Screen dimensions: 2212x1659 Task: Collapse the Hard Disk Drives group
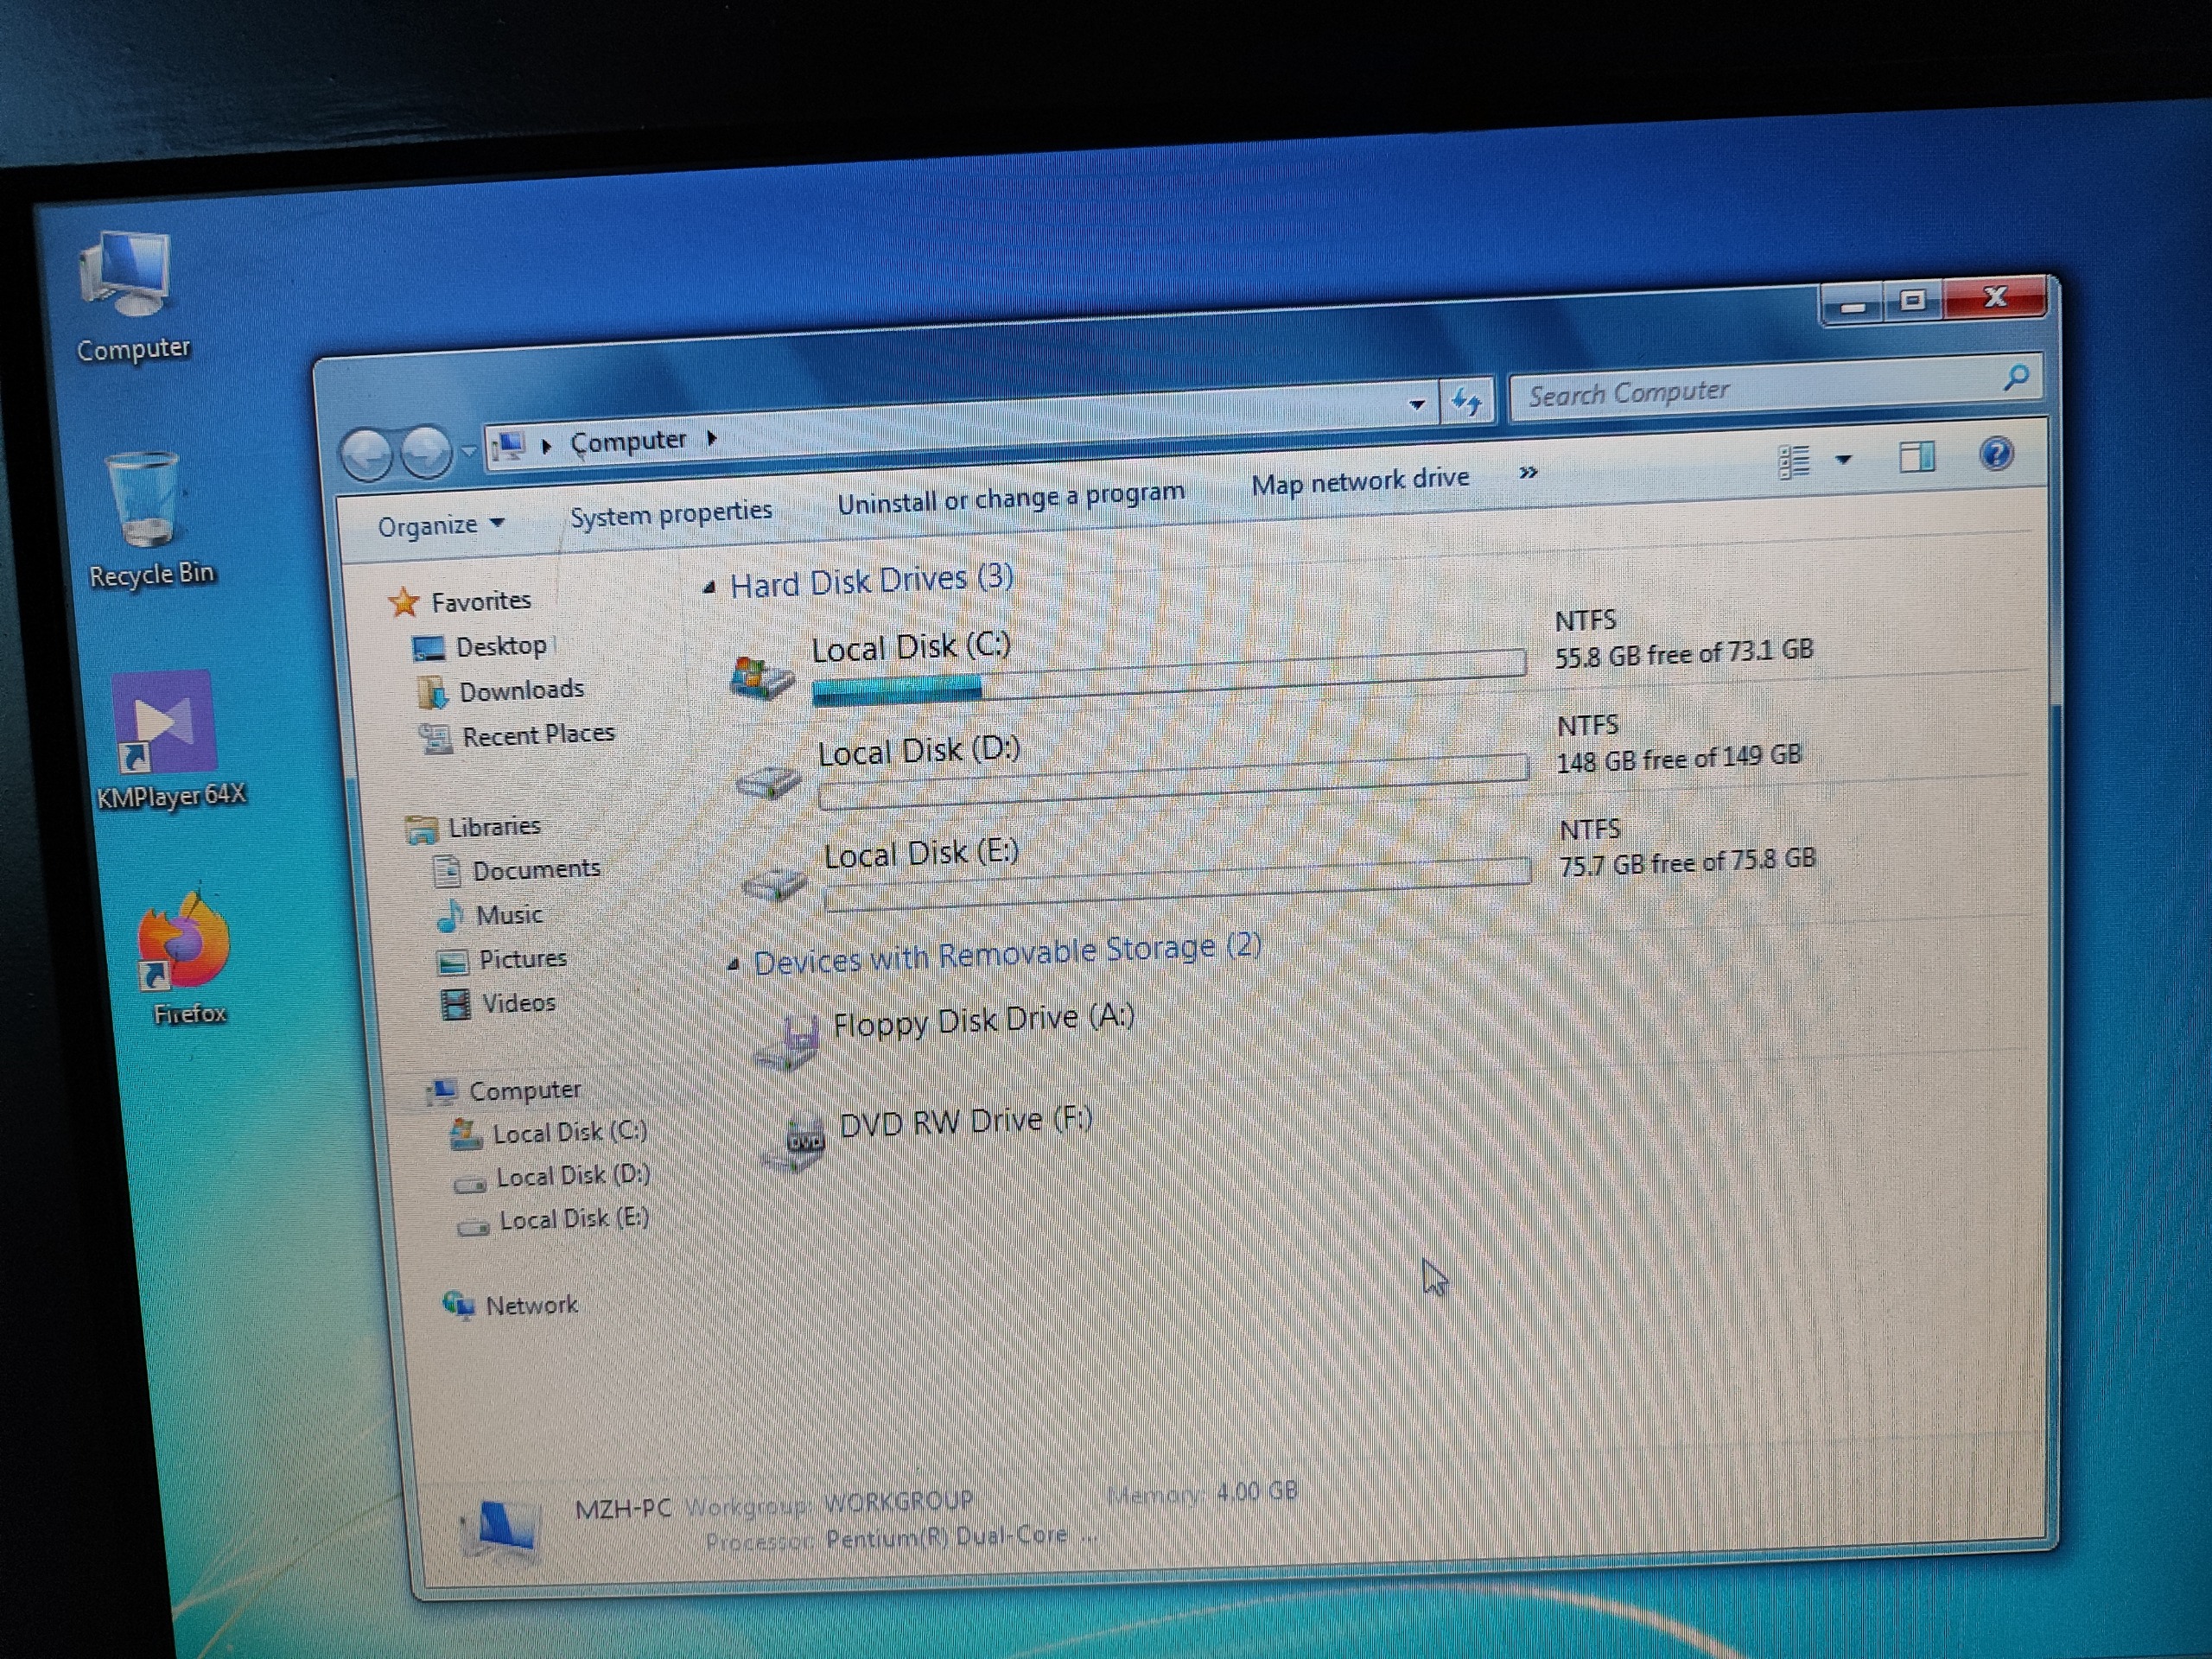point(709,588)
